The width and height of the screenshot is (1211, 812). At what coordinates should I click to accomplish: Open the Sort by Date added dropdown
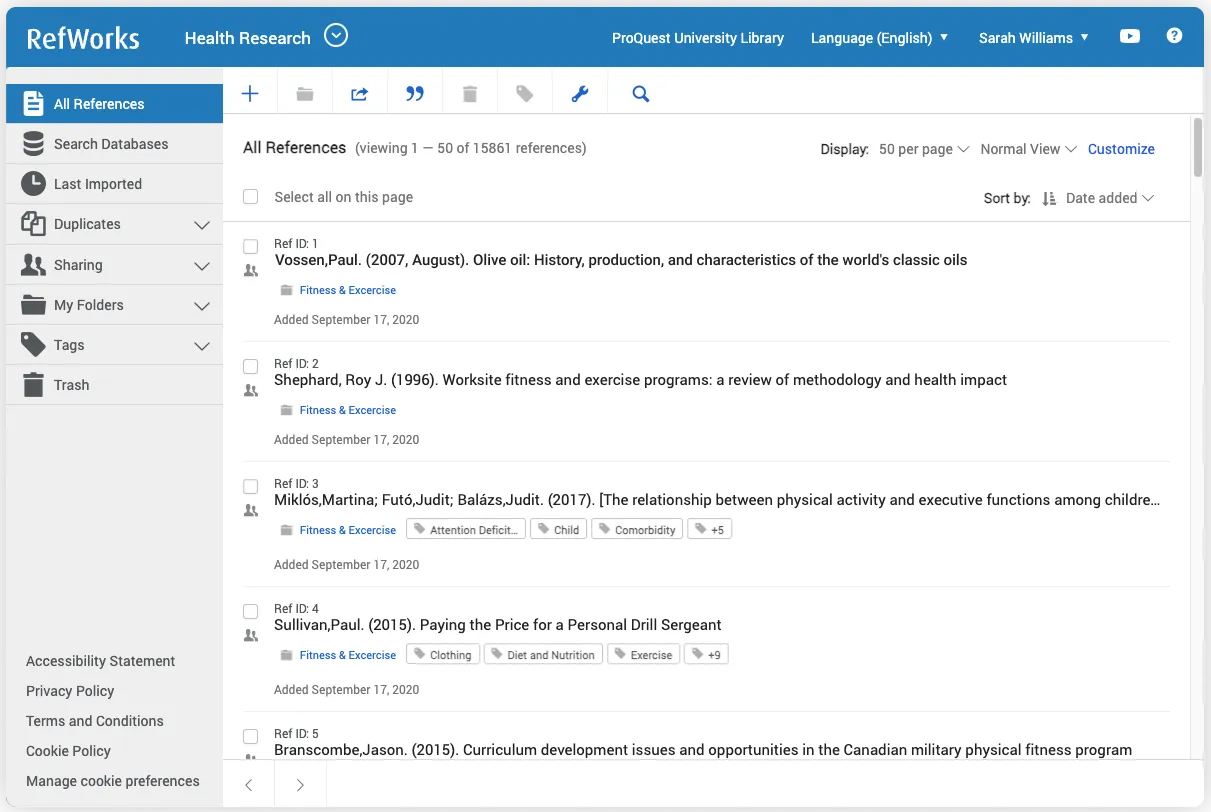click(x=1109, y=198)
